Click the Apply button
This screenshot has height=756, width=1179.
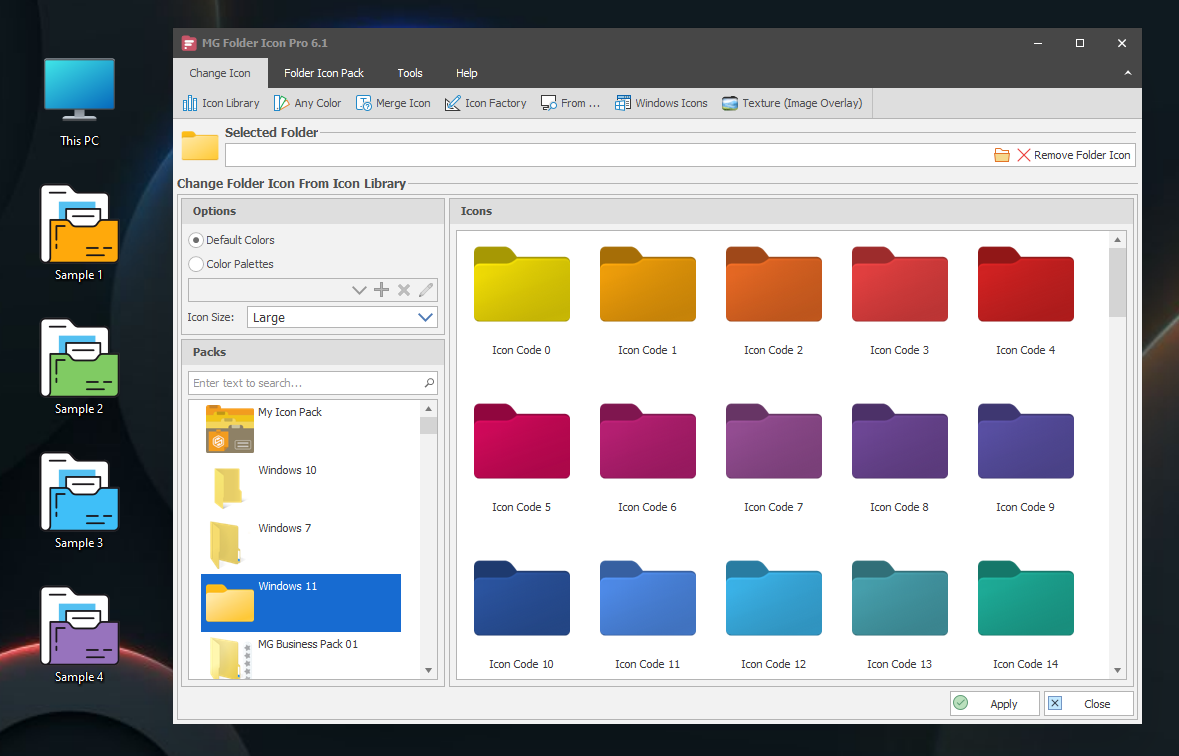pos(994,704)
